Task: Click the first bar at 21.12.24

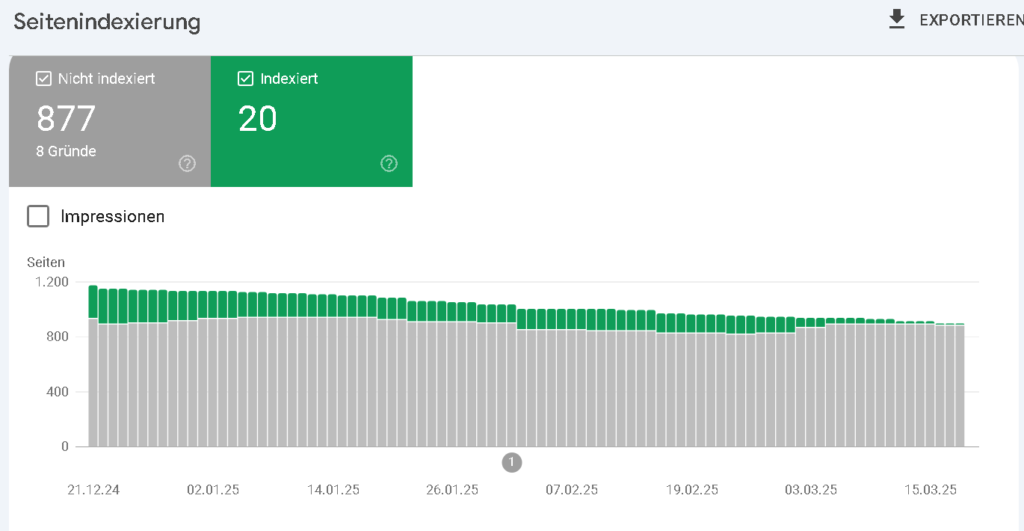Action: click(x=93, y=366)
